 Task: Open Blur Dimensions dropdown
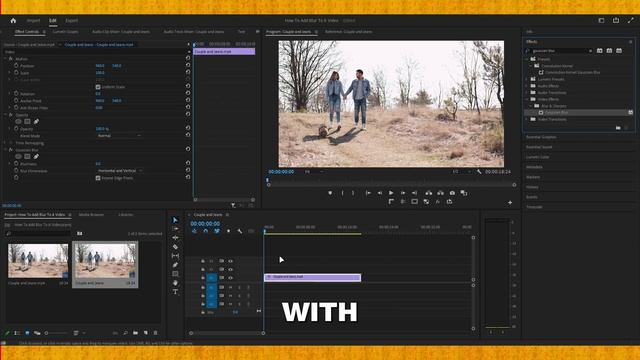point(120,171)
